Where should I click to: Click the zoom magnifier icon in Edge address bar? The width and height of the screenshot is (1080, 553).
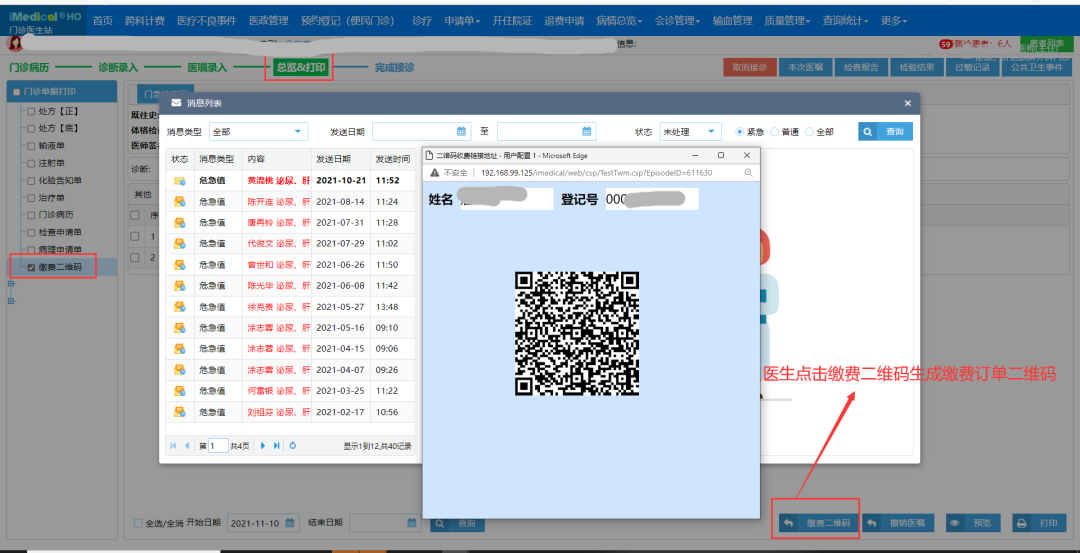coord(748,173)
